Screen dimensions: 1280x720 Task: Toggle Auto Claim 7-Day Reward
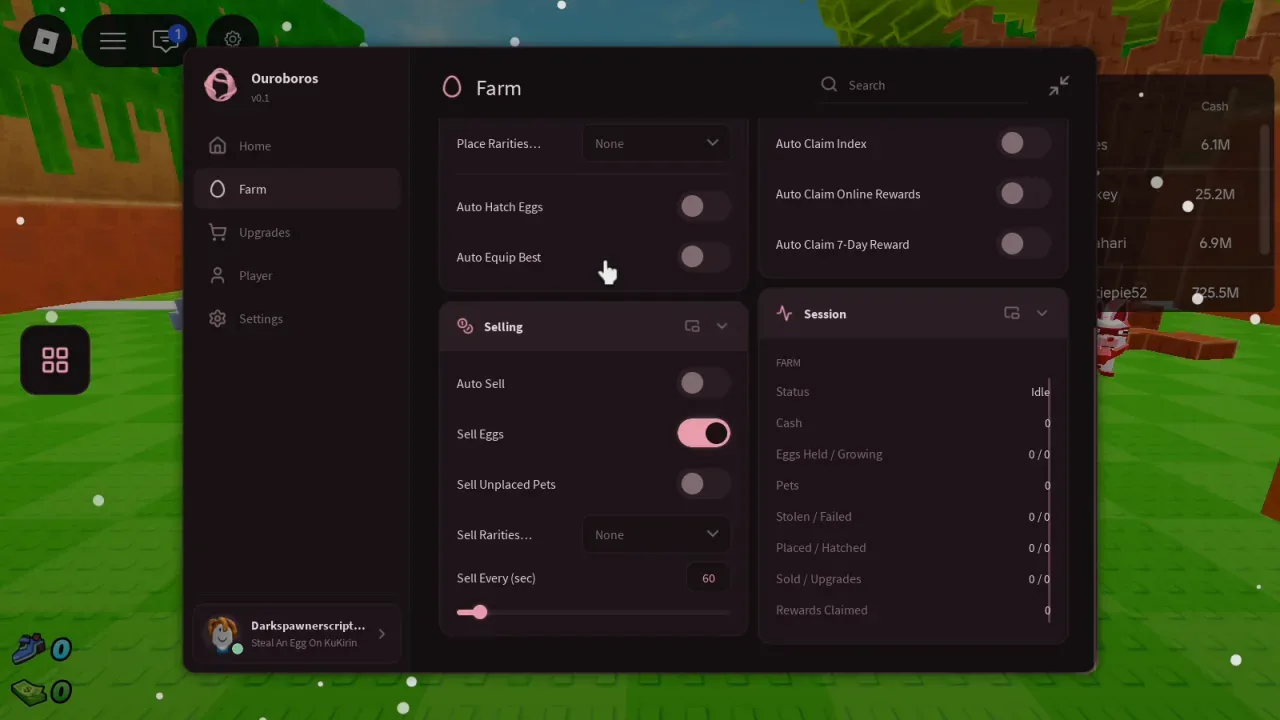point(1024,244)
